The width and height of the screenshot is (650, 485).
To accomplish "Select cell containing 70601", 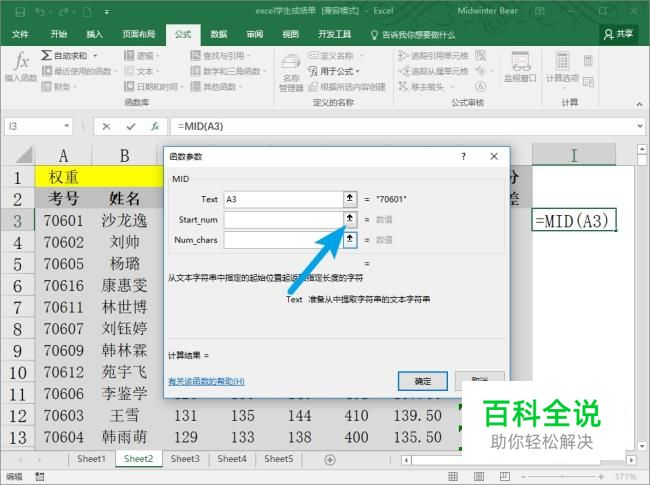I will click(63, 221).
